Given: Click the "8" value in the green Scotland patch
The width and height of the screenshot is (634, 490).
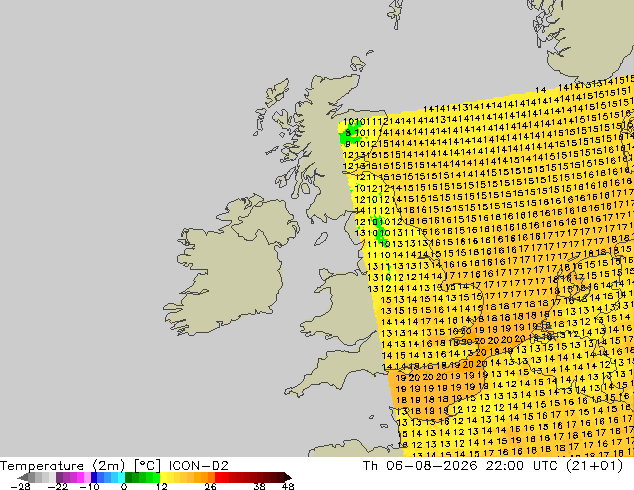Looking at the screenshot, I should [347, 132].
